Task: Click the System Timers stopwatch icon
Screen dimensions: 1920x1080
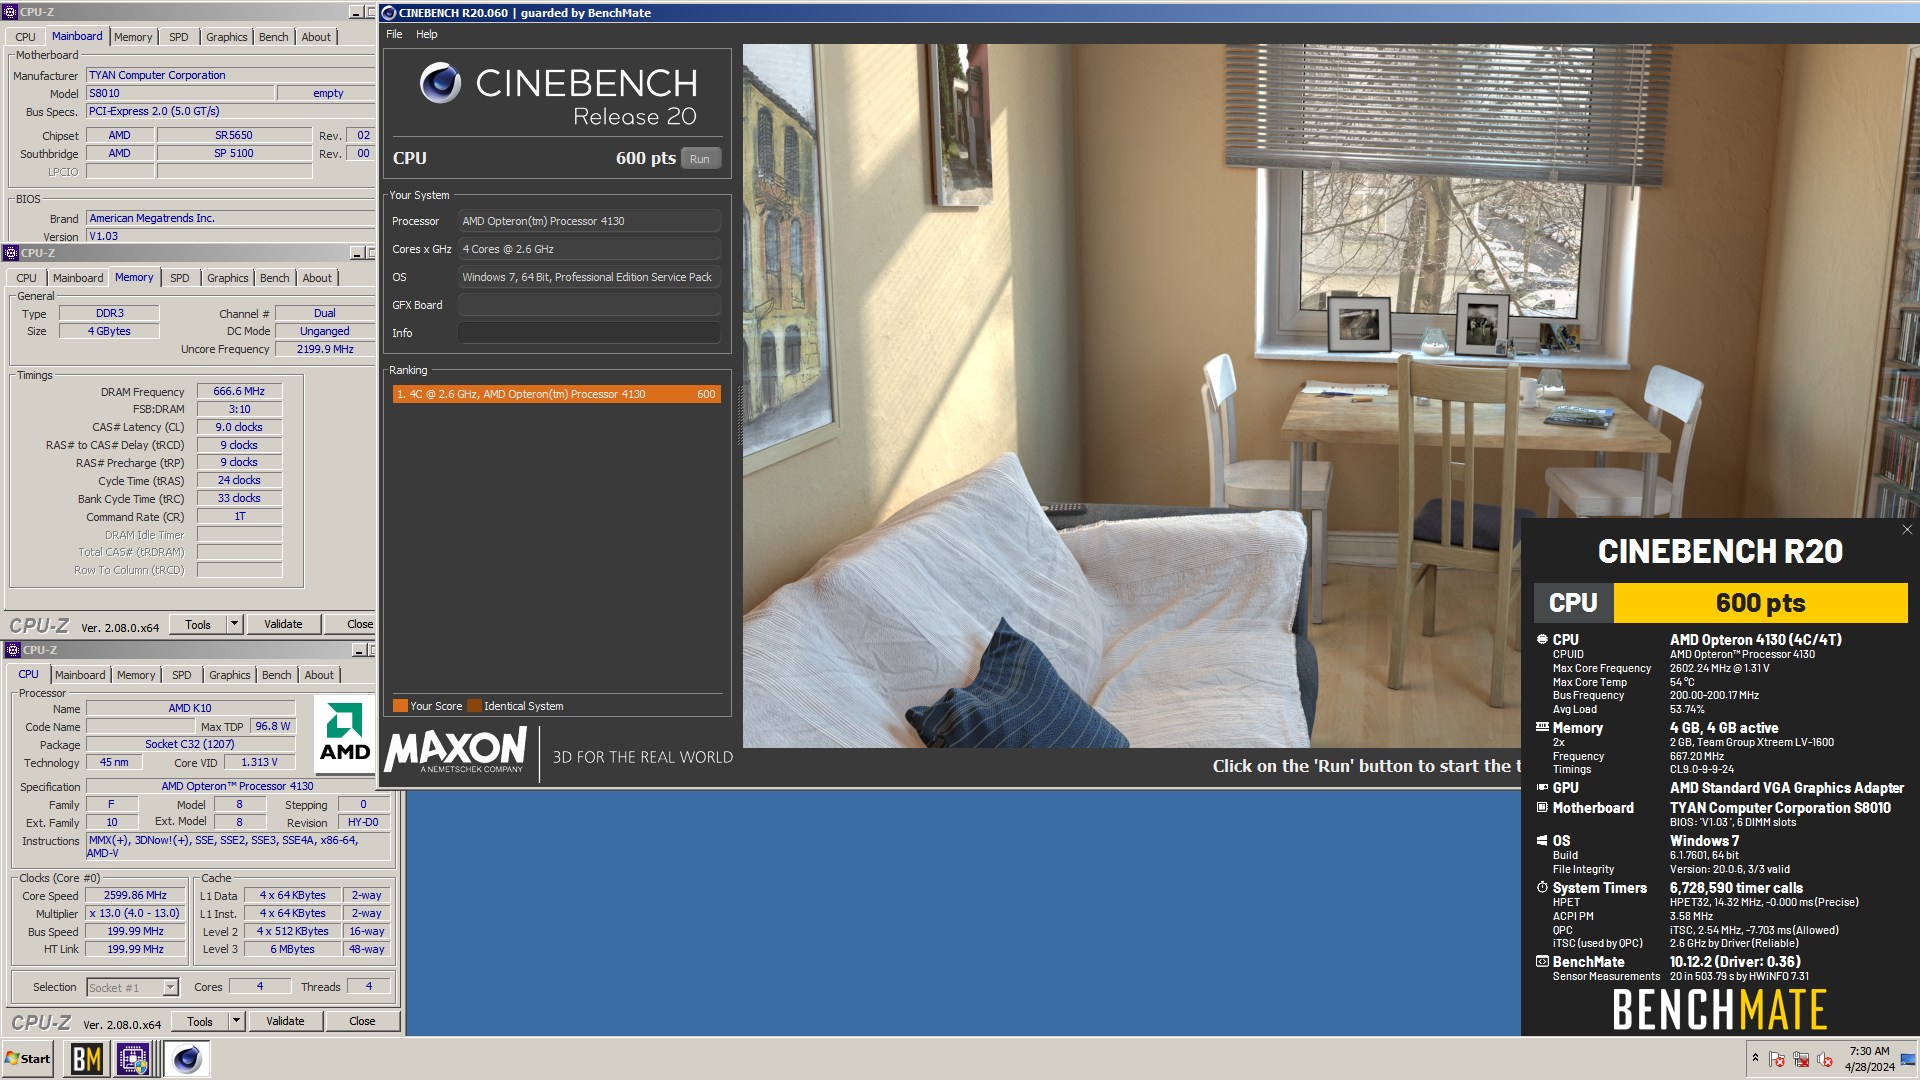Action: tap(1542, 887)
